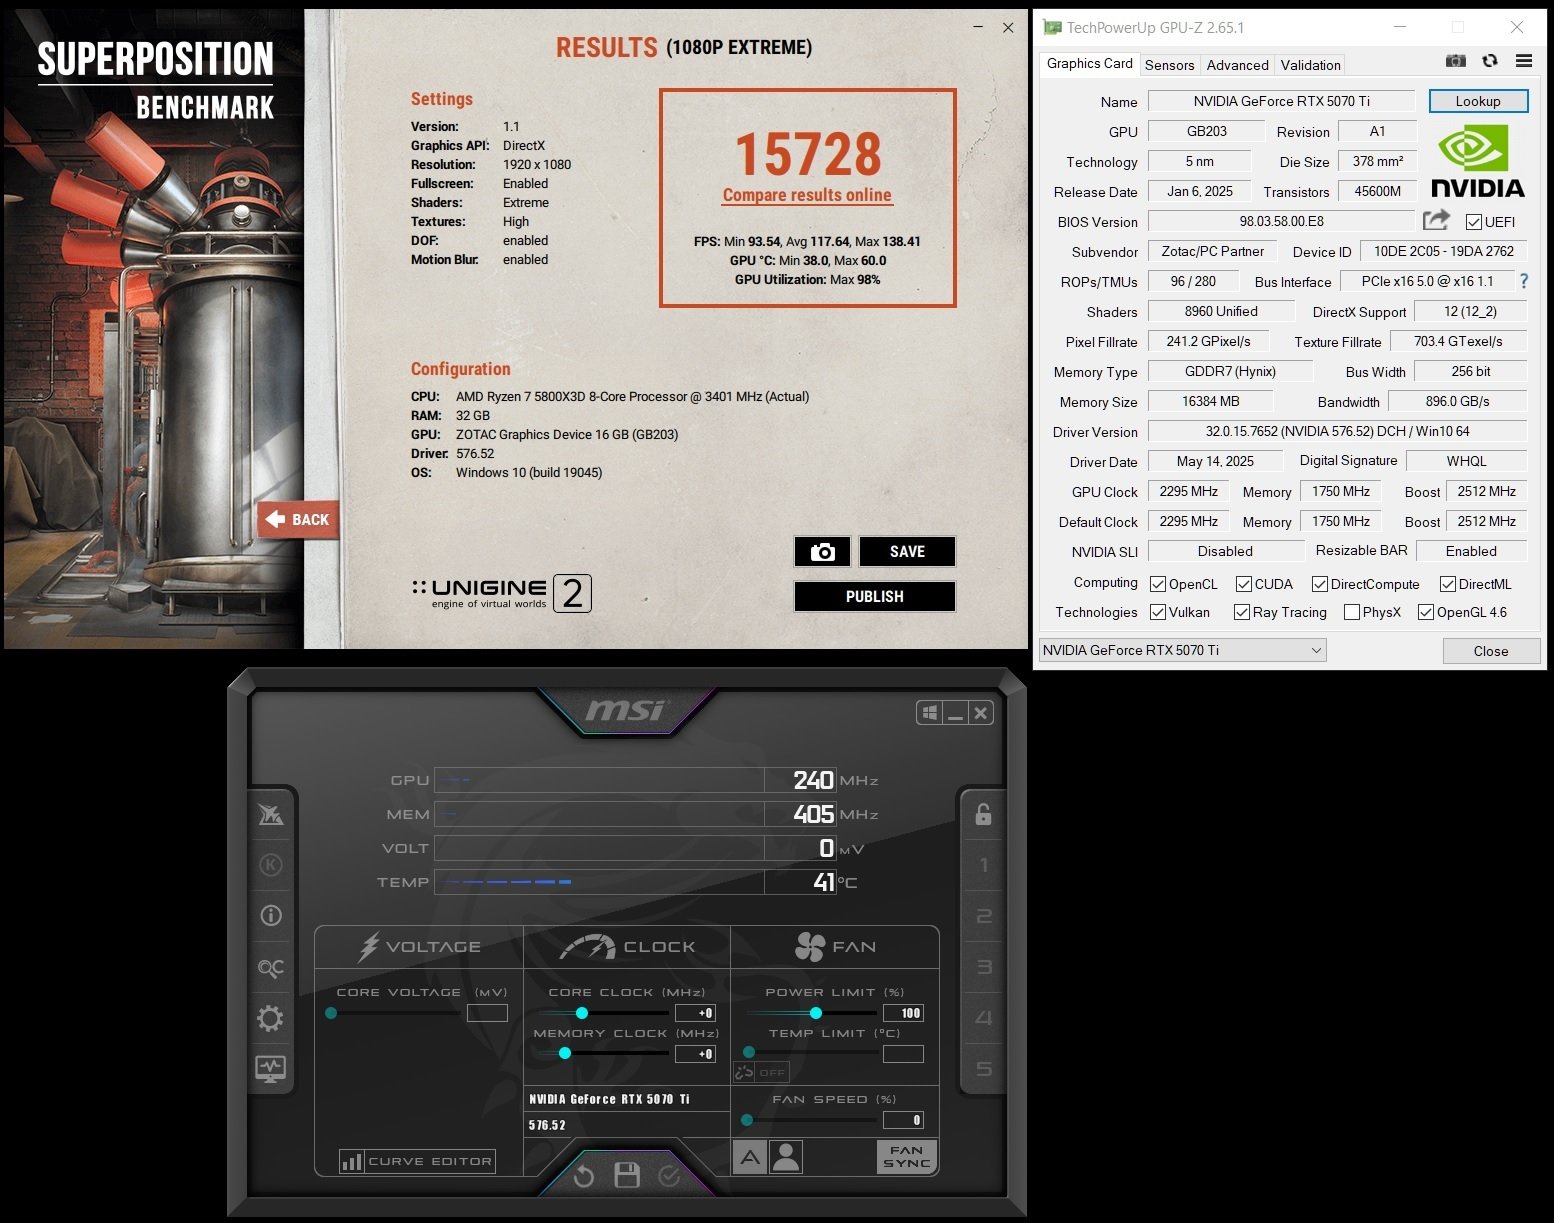
Task: Take a Superposition screenshot with the camera button
Action: (822, 552)
